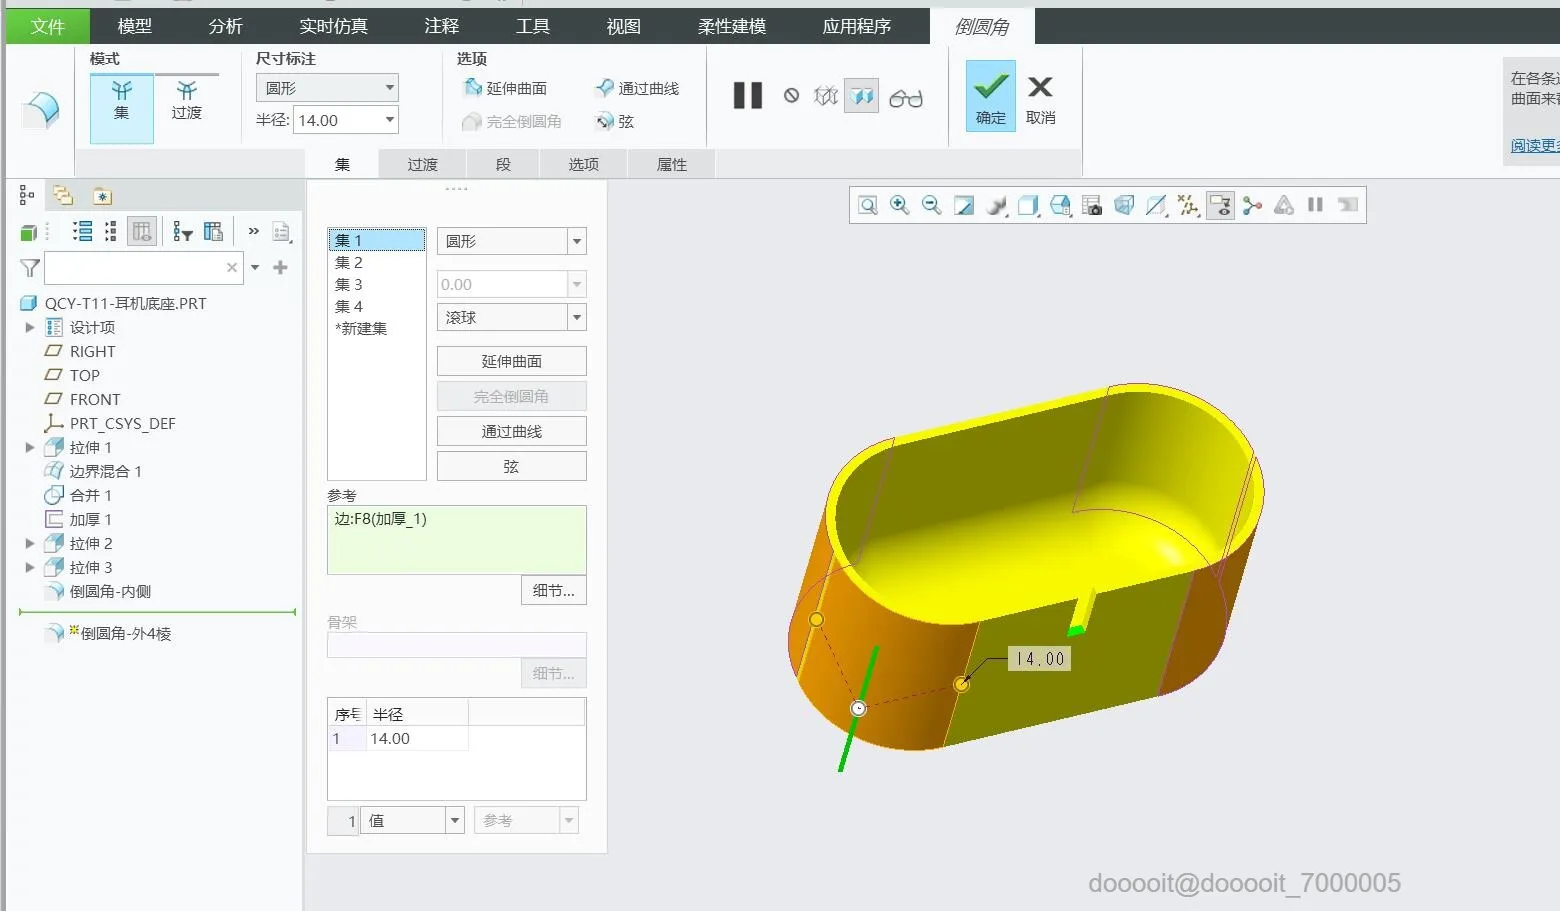The image size is (1560, 911).
Task: Toggle the attached preview icon
Action: pos(861,96)
